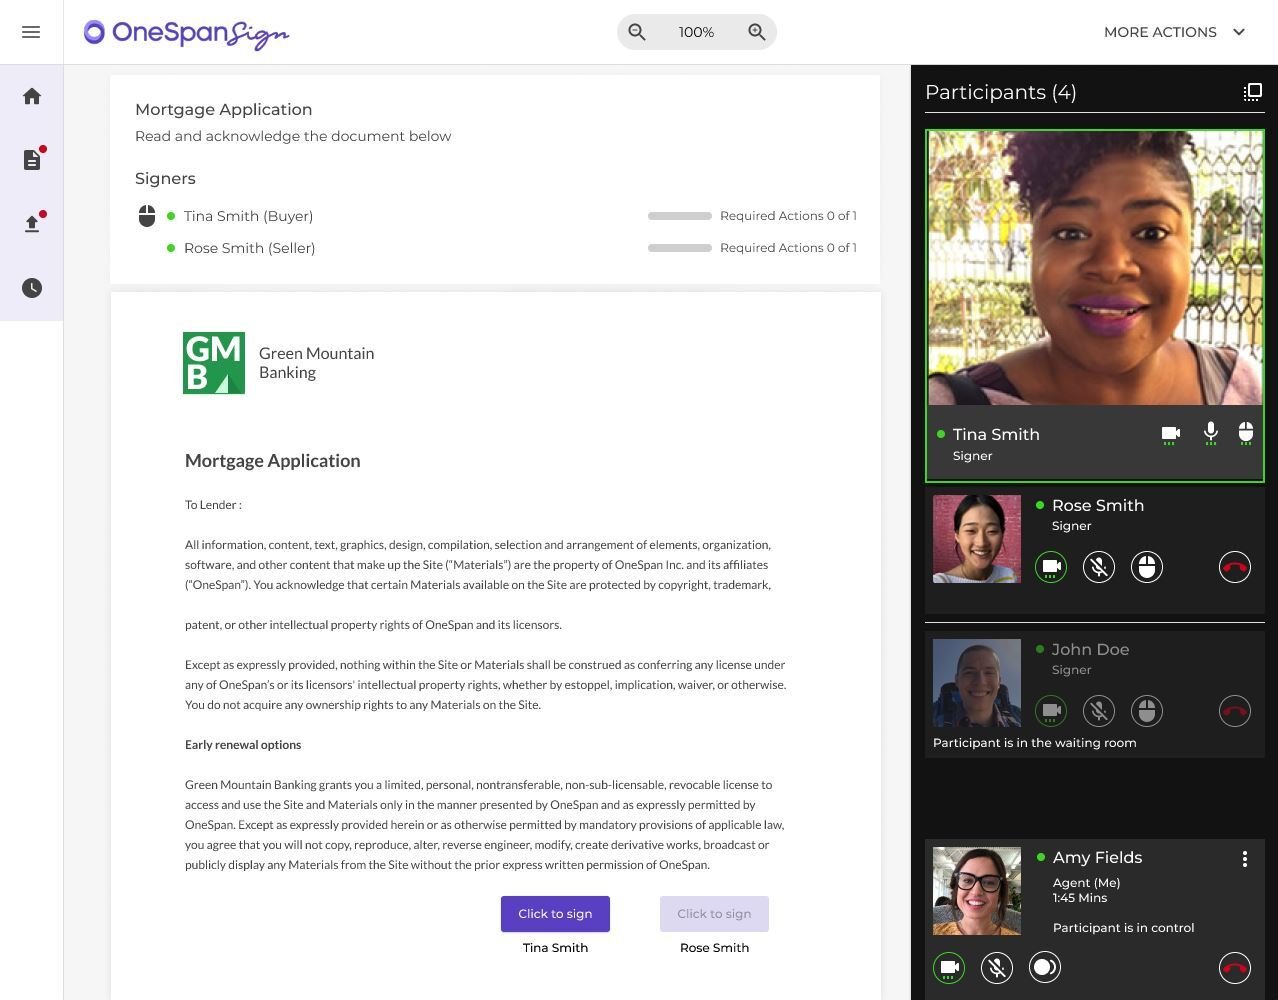The image size is (1278, 1000).
Task: Hang up Rose Smith's call
Action: [x=1235, y=567]
